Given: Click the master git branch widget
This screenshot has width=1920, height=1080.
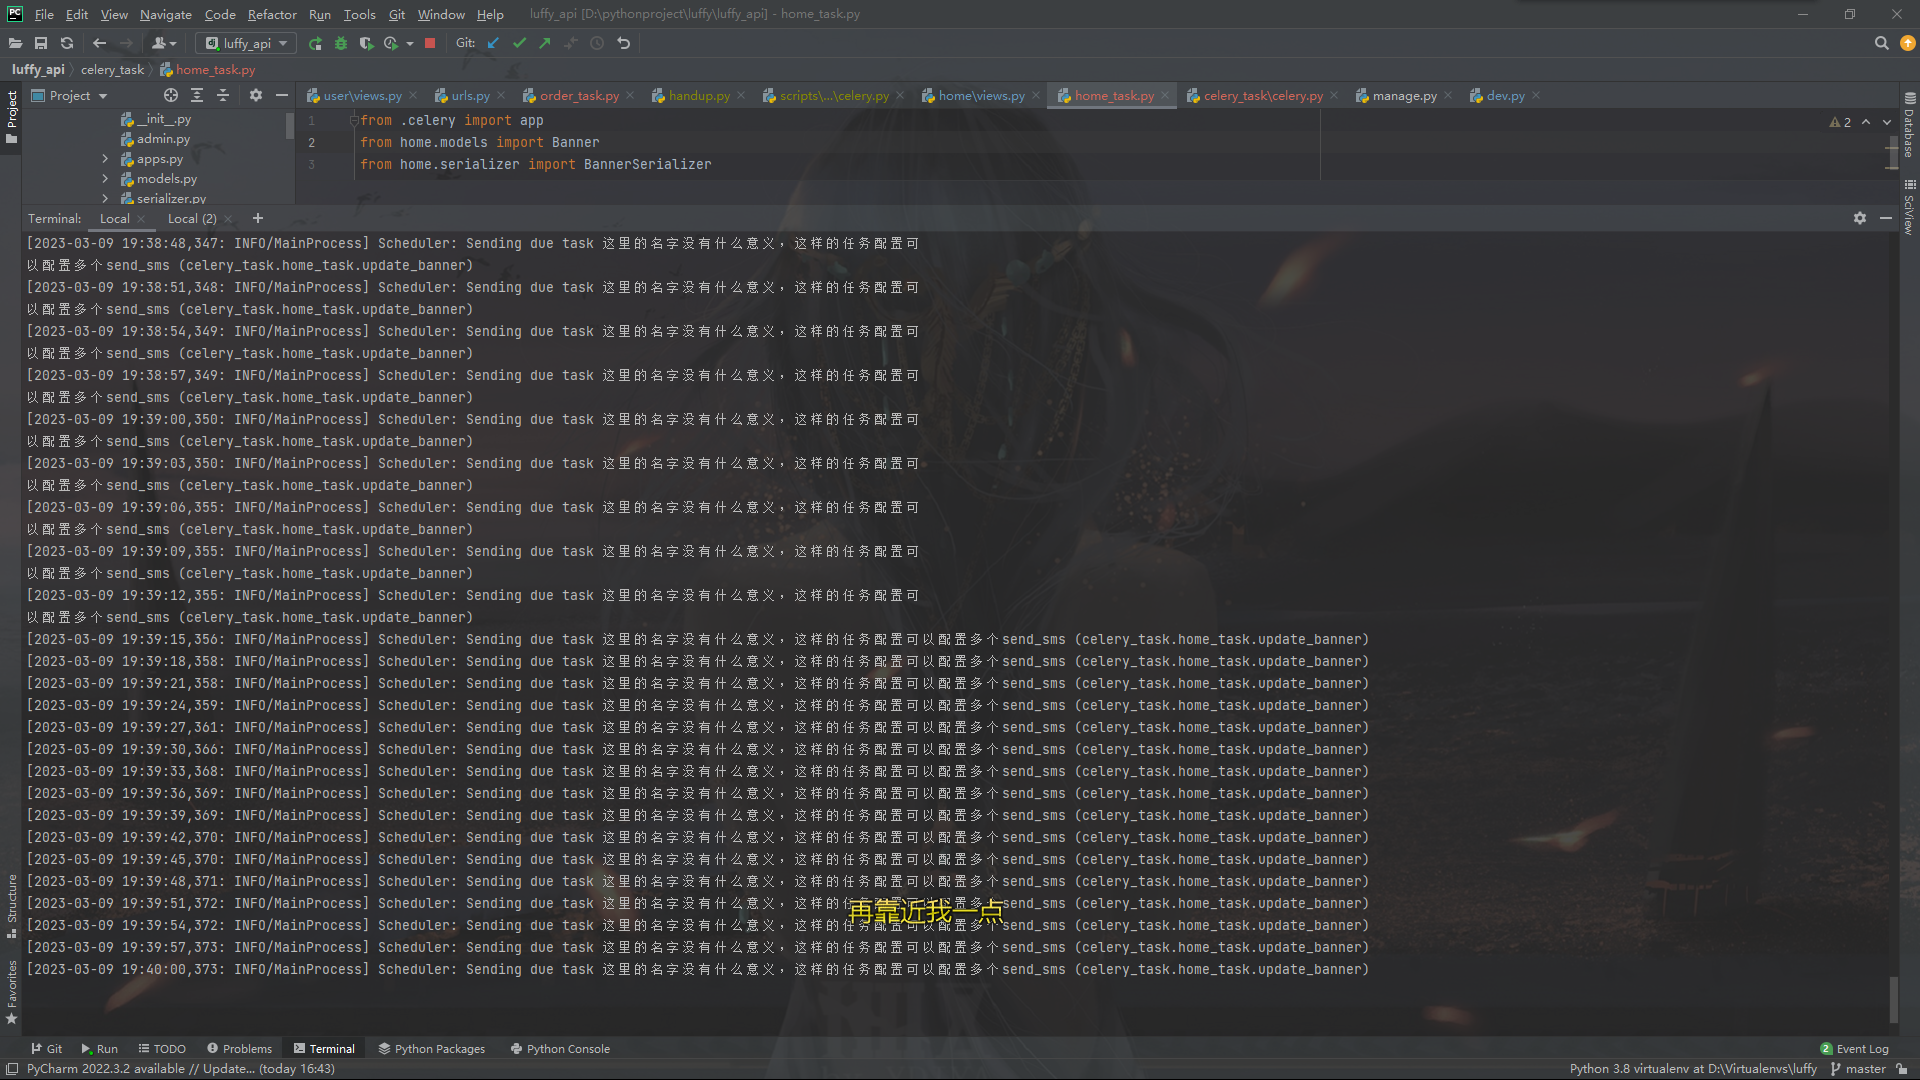Looking at the screenshot, I should 1858,1069.
